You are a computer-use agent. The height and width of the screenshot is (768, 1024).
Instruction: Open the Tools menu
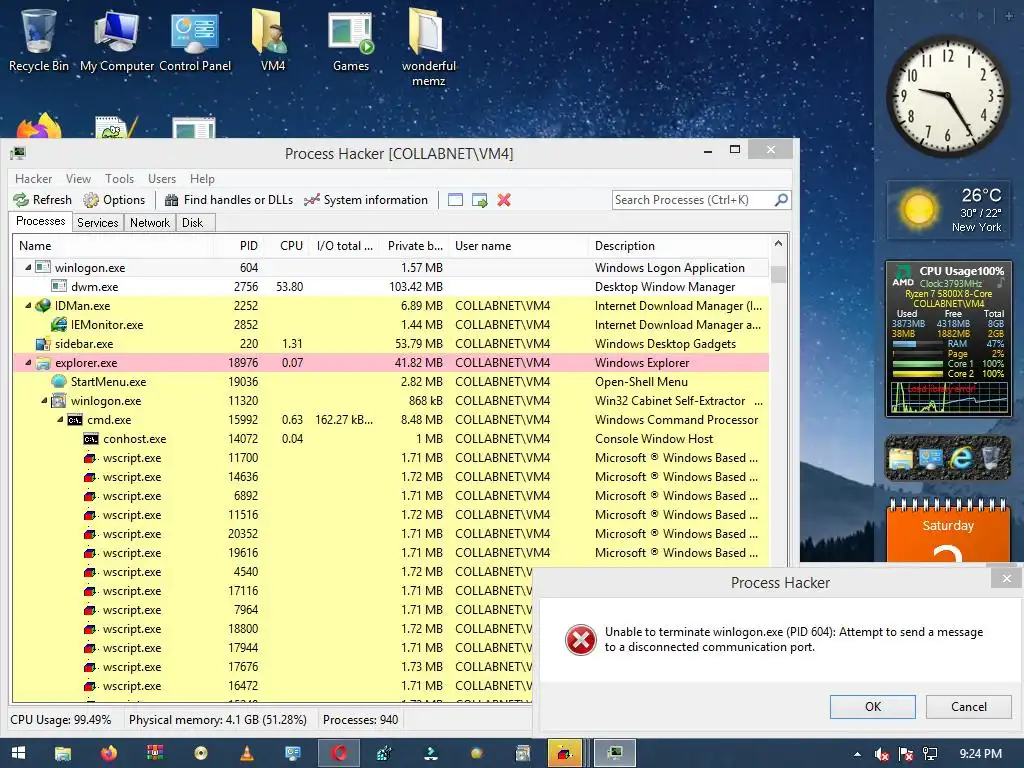[120, 178]
